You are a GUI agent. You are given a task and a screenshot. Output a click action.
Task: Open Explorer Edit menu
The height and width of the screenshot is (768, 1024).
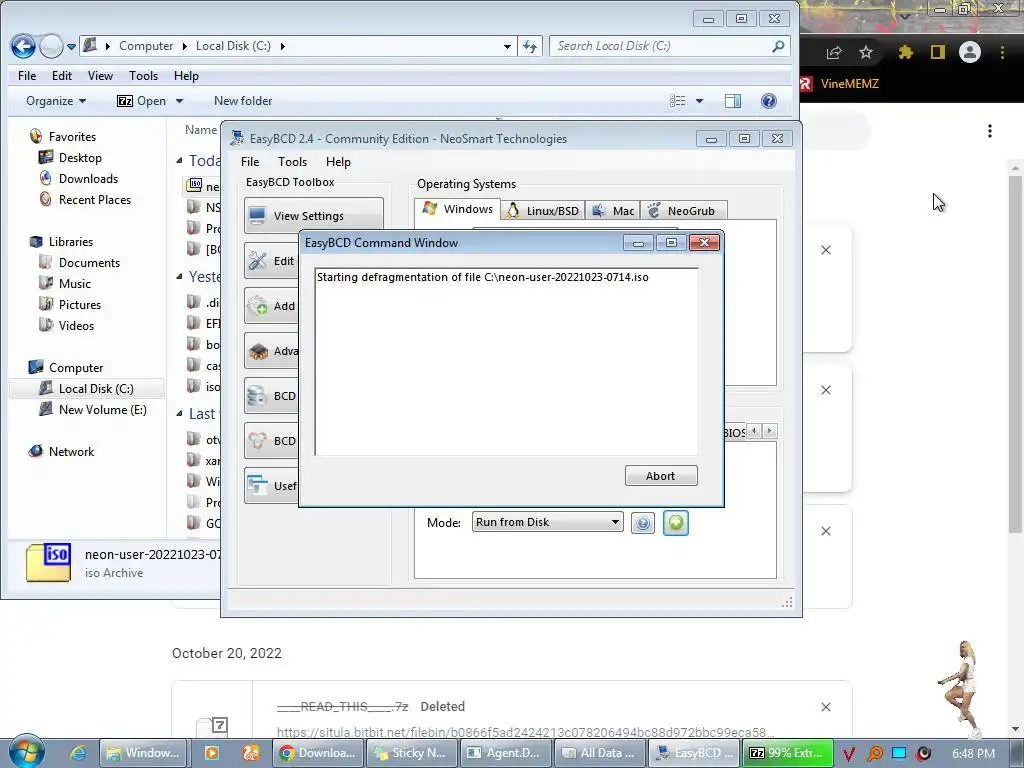(x=61, y=76)
